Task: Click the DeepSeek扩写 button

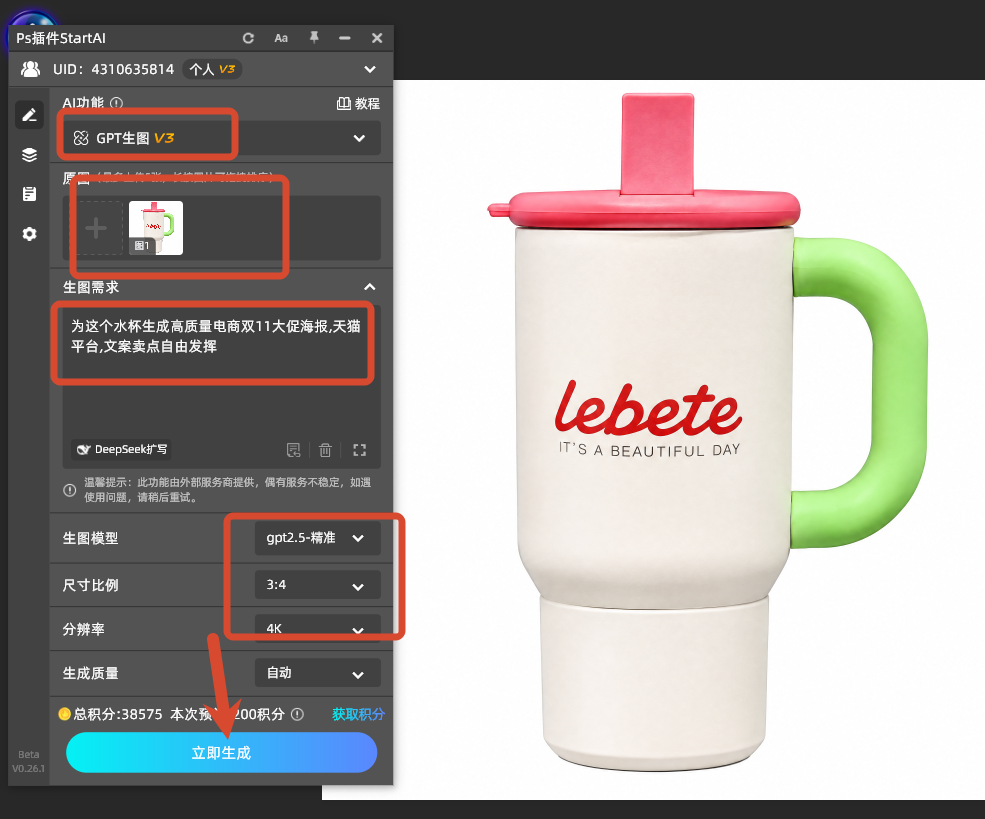Action: pyautogui.click(x=121, y=450)
